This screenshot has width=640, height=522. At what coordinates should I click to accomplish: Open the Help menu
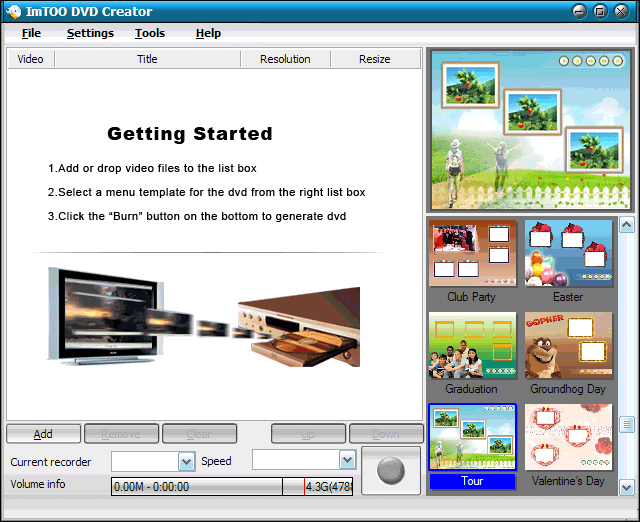(208, 33)
